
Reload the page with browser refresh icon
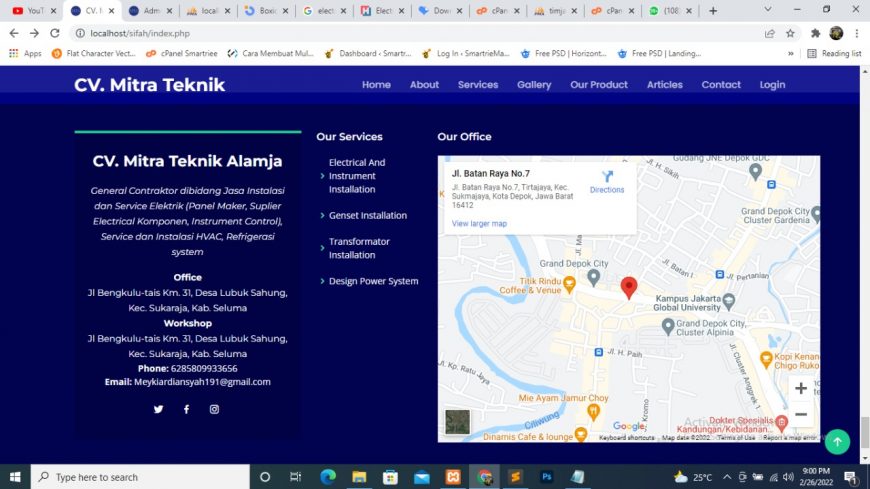[x=54, y=33]
